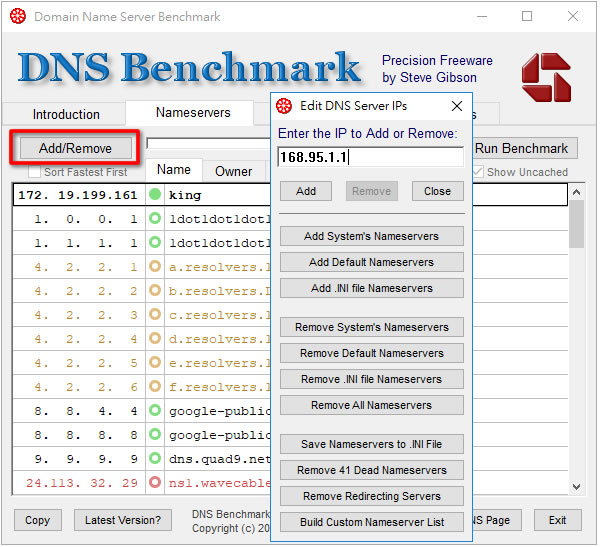
Task: Toggle Sort Fastest First checkbox
Action: pos(34,172)
